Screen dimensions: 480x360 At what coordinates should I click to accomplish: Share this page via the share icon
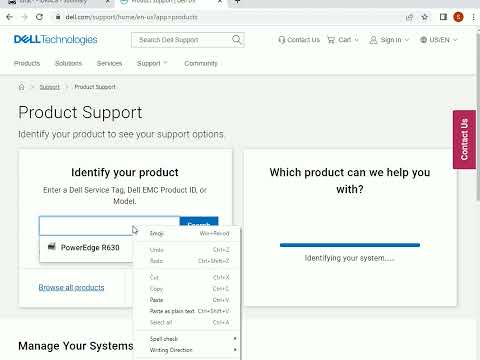409,17
